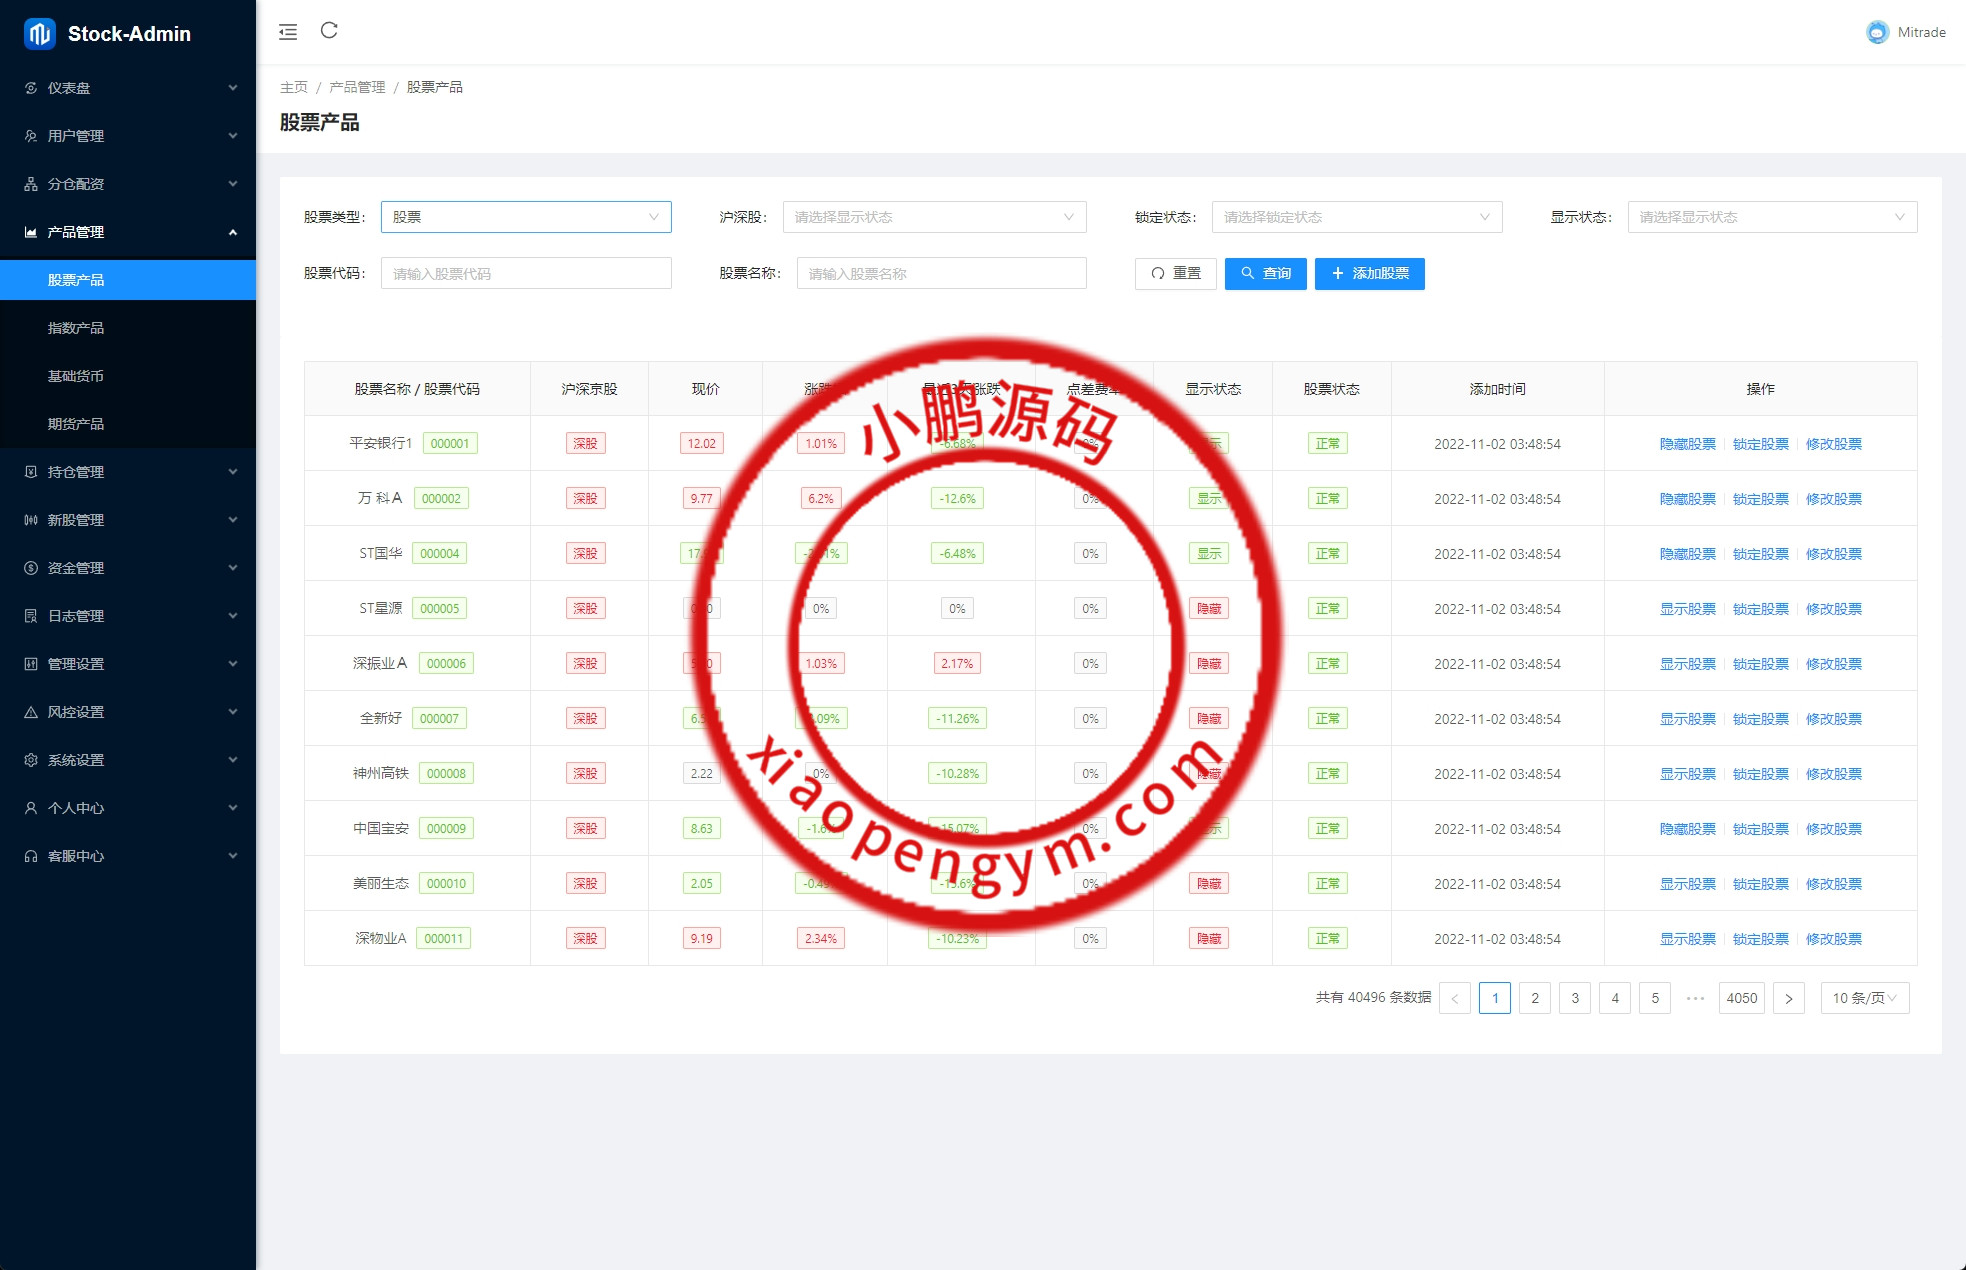Click the 股票代码 input field
This screenshot has width=1966, height=1270.
click(x=525, y=273)
